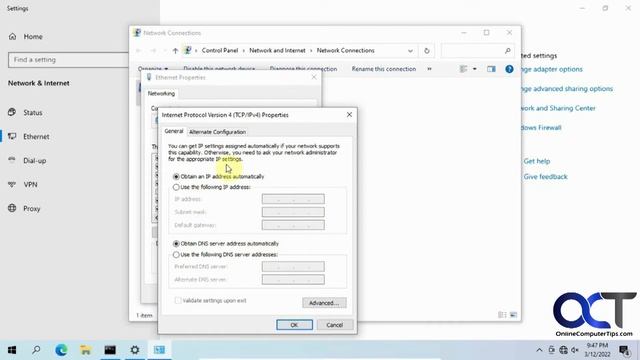Click the Preferred DNS server field
The image size is (640, 360).
[293, 267]
